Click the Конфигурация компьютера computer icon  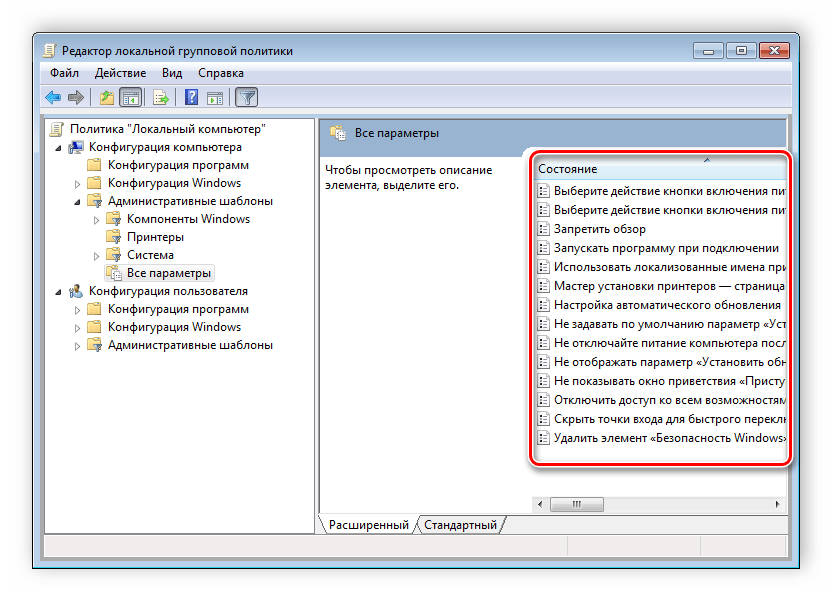coord(76,147)
